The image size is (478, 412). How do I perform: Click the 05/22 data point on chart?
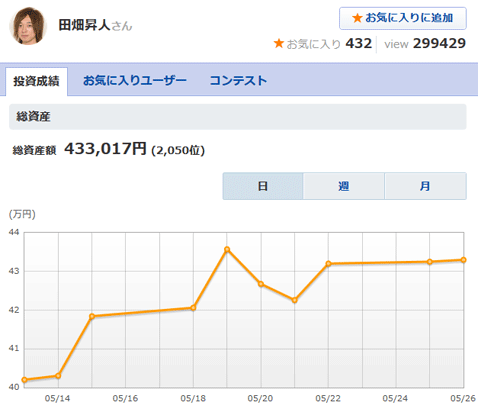pyautogui.click(x=328, y=264)
